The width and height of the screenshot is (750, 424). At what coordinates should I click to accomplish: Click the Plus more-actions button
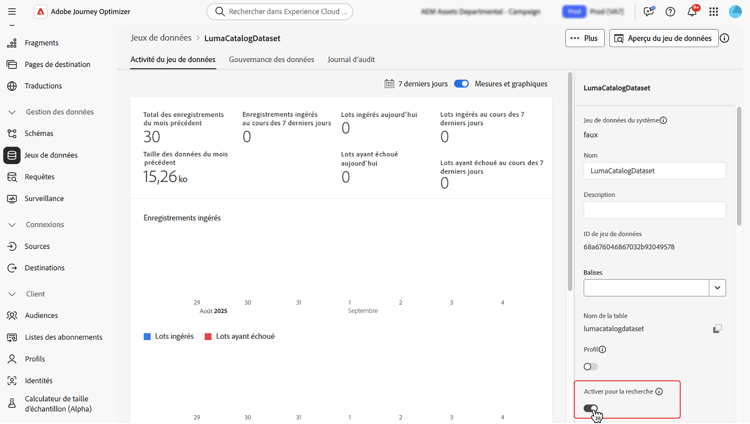pos(585,38)
